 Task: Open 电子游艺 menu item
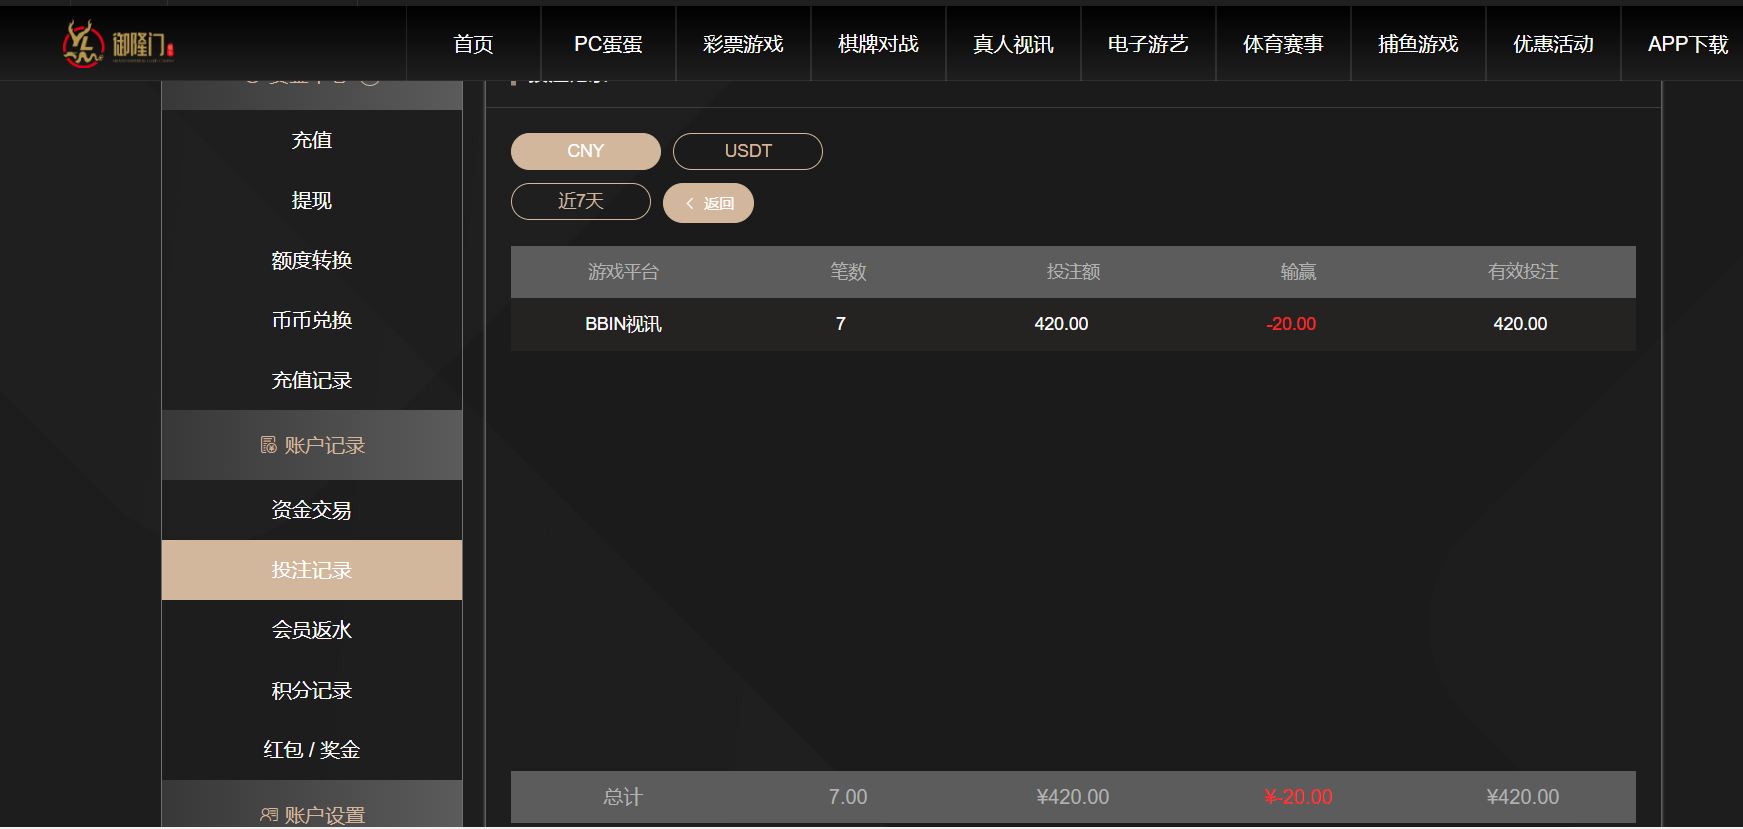coord(1148,44)
